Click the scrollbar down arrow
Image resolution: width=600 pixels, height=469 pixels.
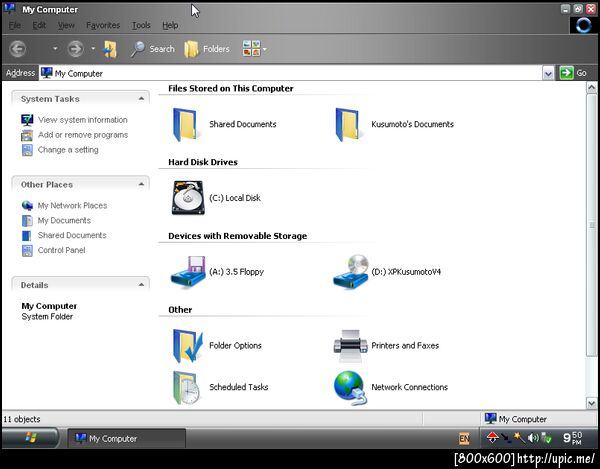click(591, 403)
